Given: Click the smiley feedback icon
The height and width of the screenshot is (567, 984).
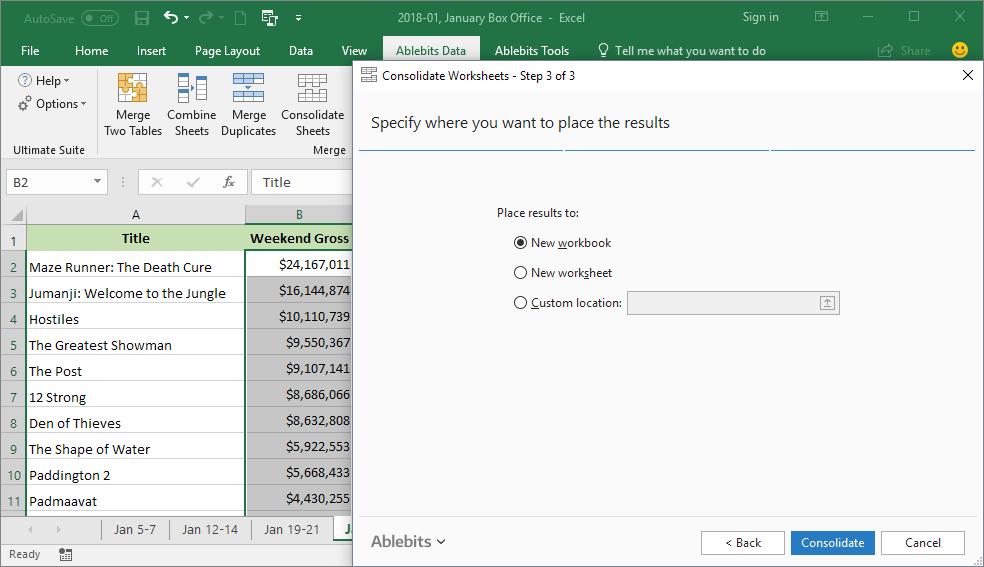Looking at the screenshot, I should click(960, 50).
